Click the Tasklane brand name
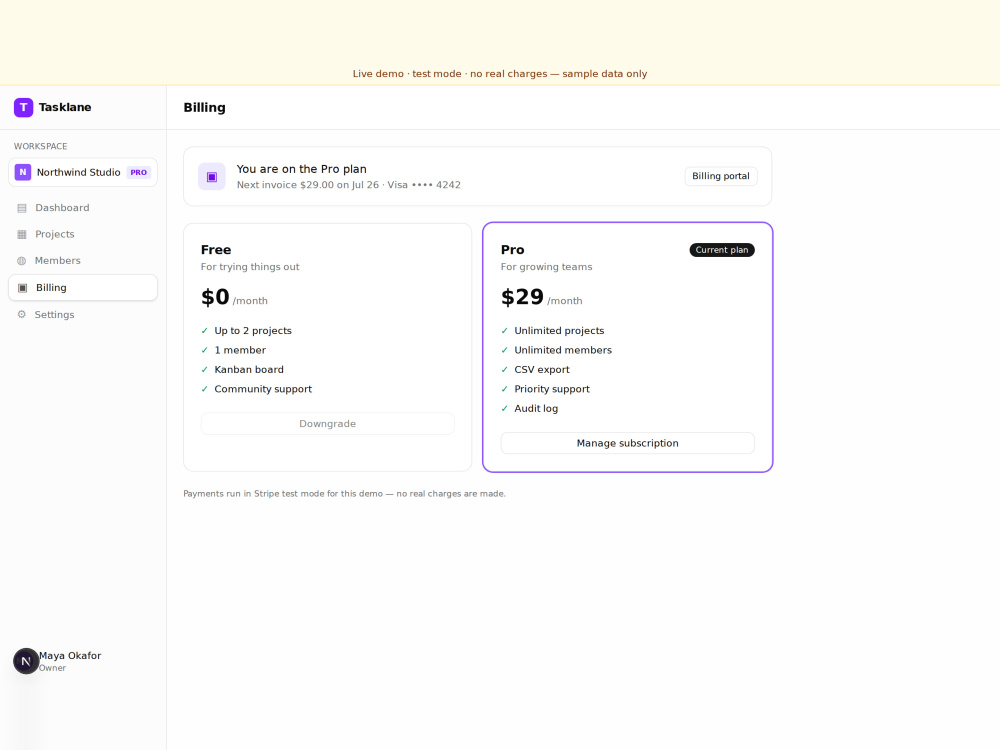1000x750 pixels. [65, 107]
